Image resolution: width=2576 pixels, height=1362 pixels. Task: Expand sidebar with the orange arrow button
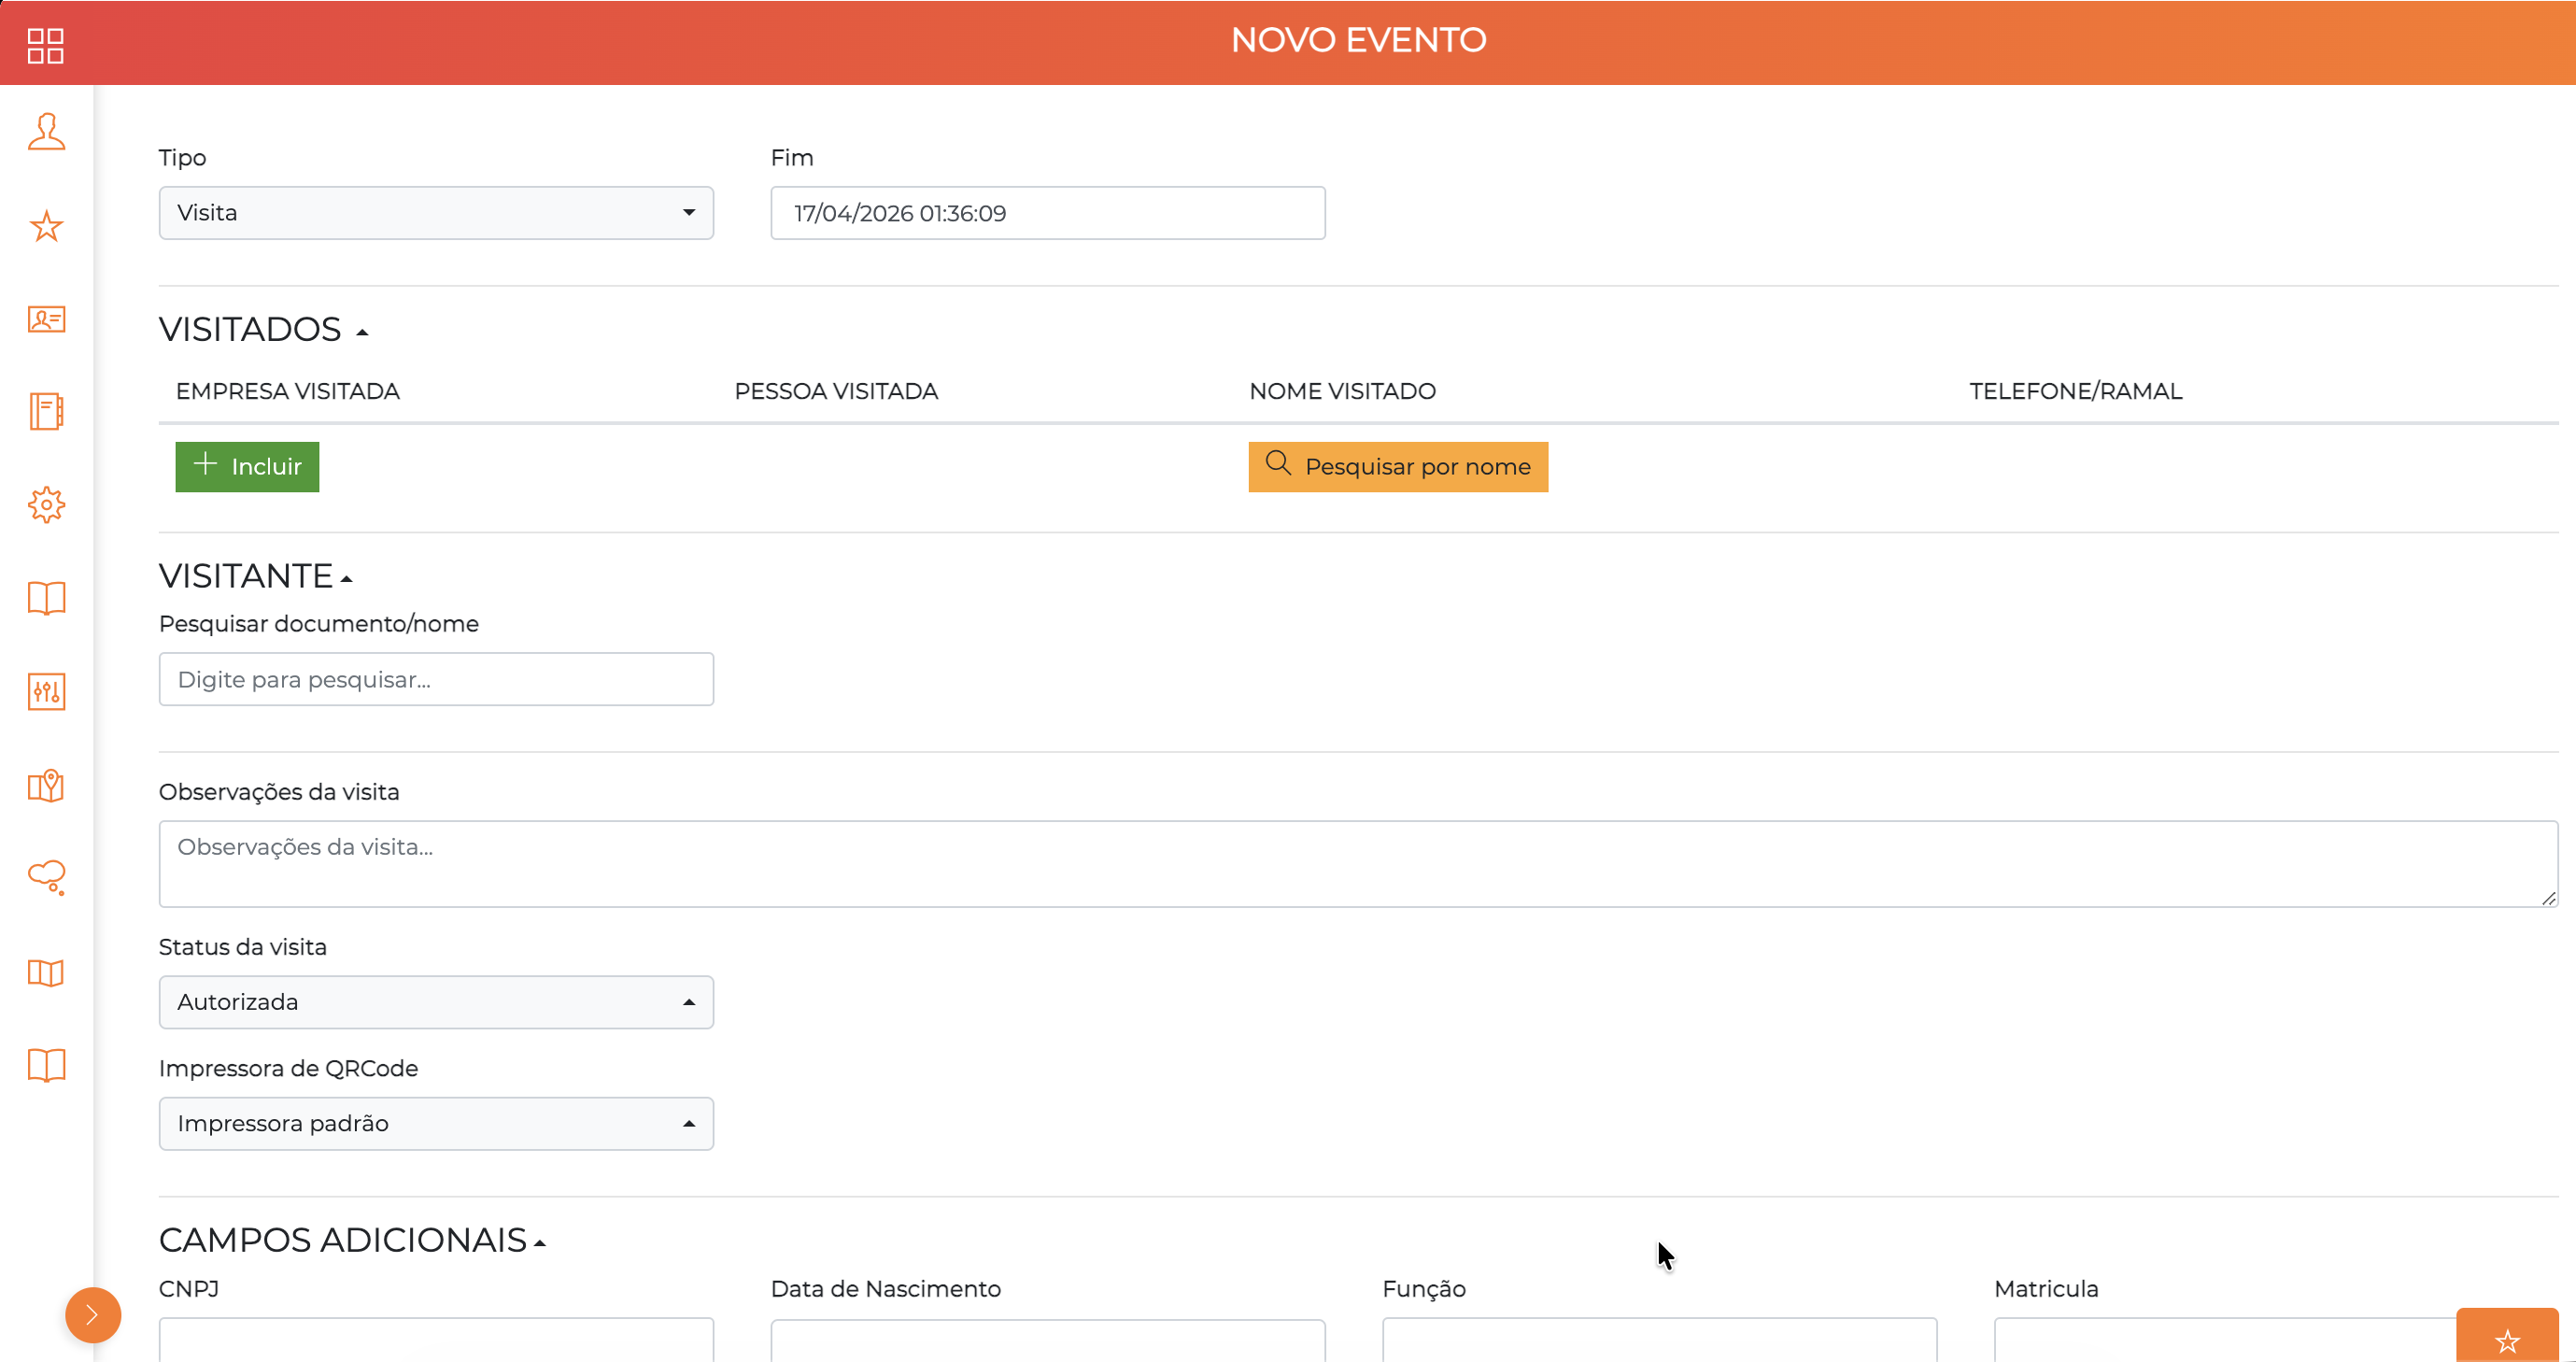pos(93,1315)
